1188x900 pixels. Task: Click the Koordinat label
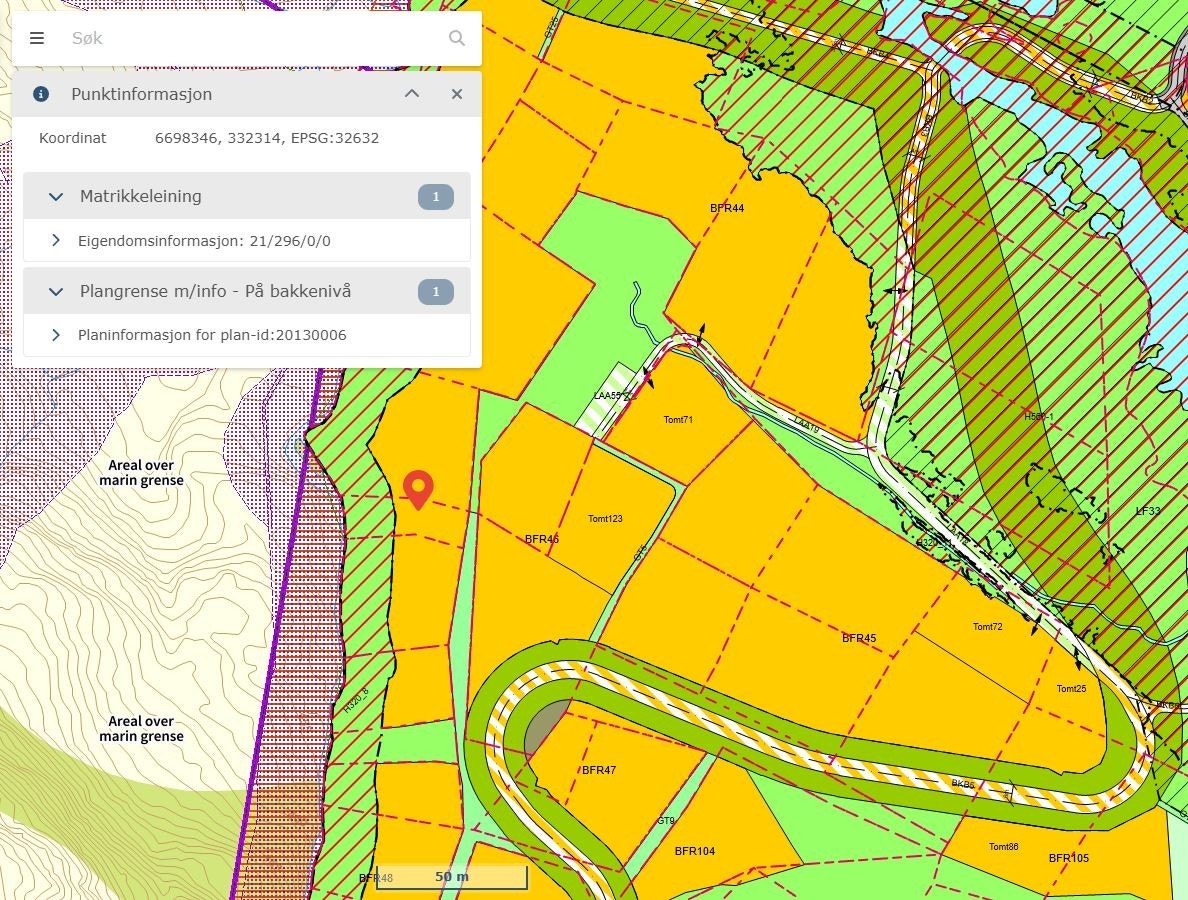coord(73,138)
